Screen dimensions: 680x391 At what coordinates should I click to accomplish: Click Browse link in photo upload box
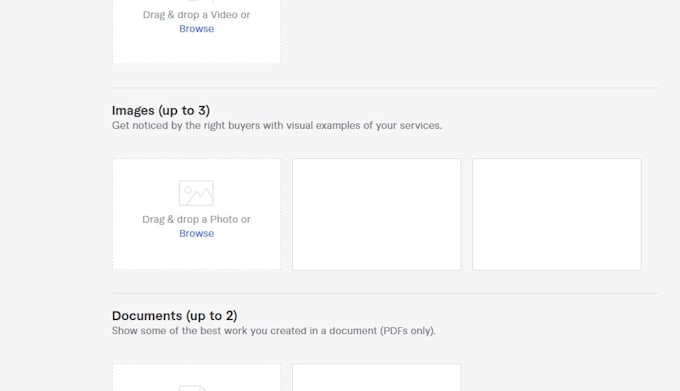[196, 233]
